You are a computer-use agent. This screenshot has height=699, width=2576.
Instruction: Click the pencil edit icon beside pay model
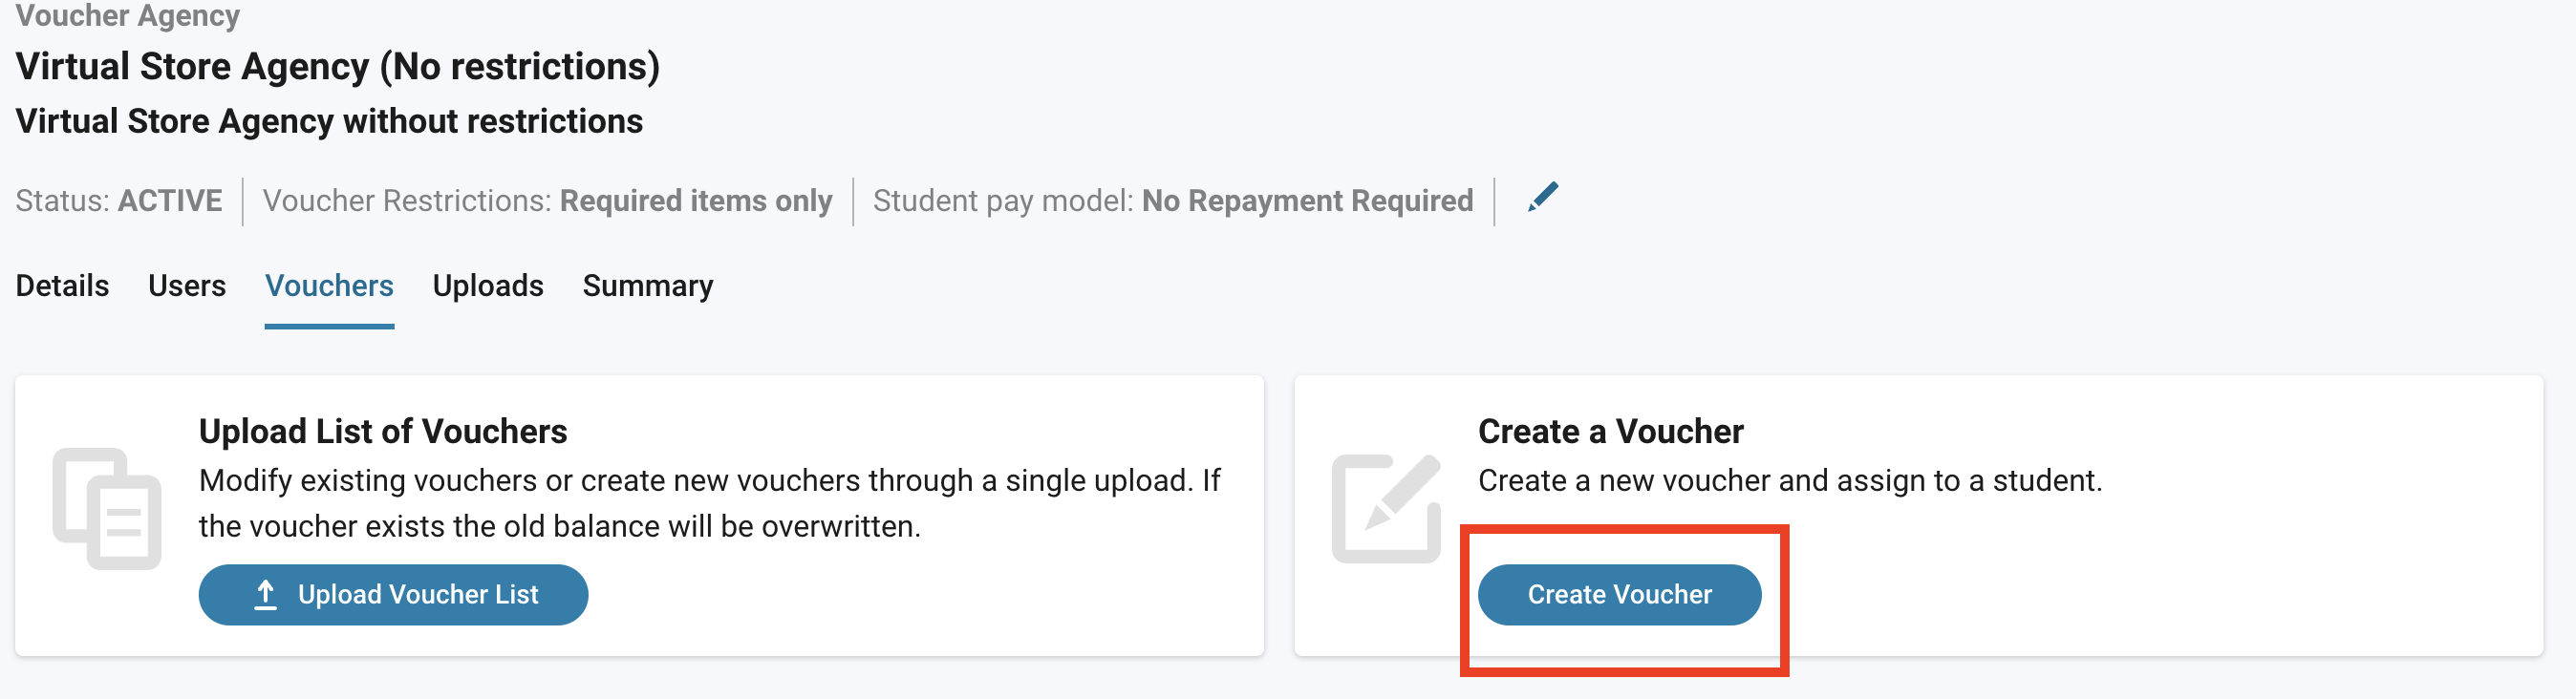(x=1542, y=197)
